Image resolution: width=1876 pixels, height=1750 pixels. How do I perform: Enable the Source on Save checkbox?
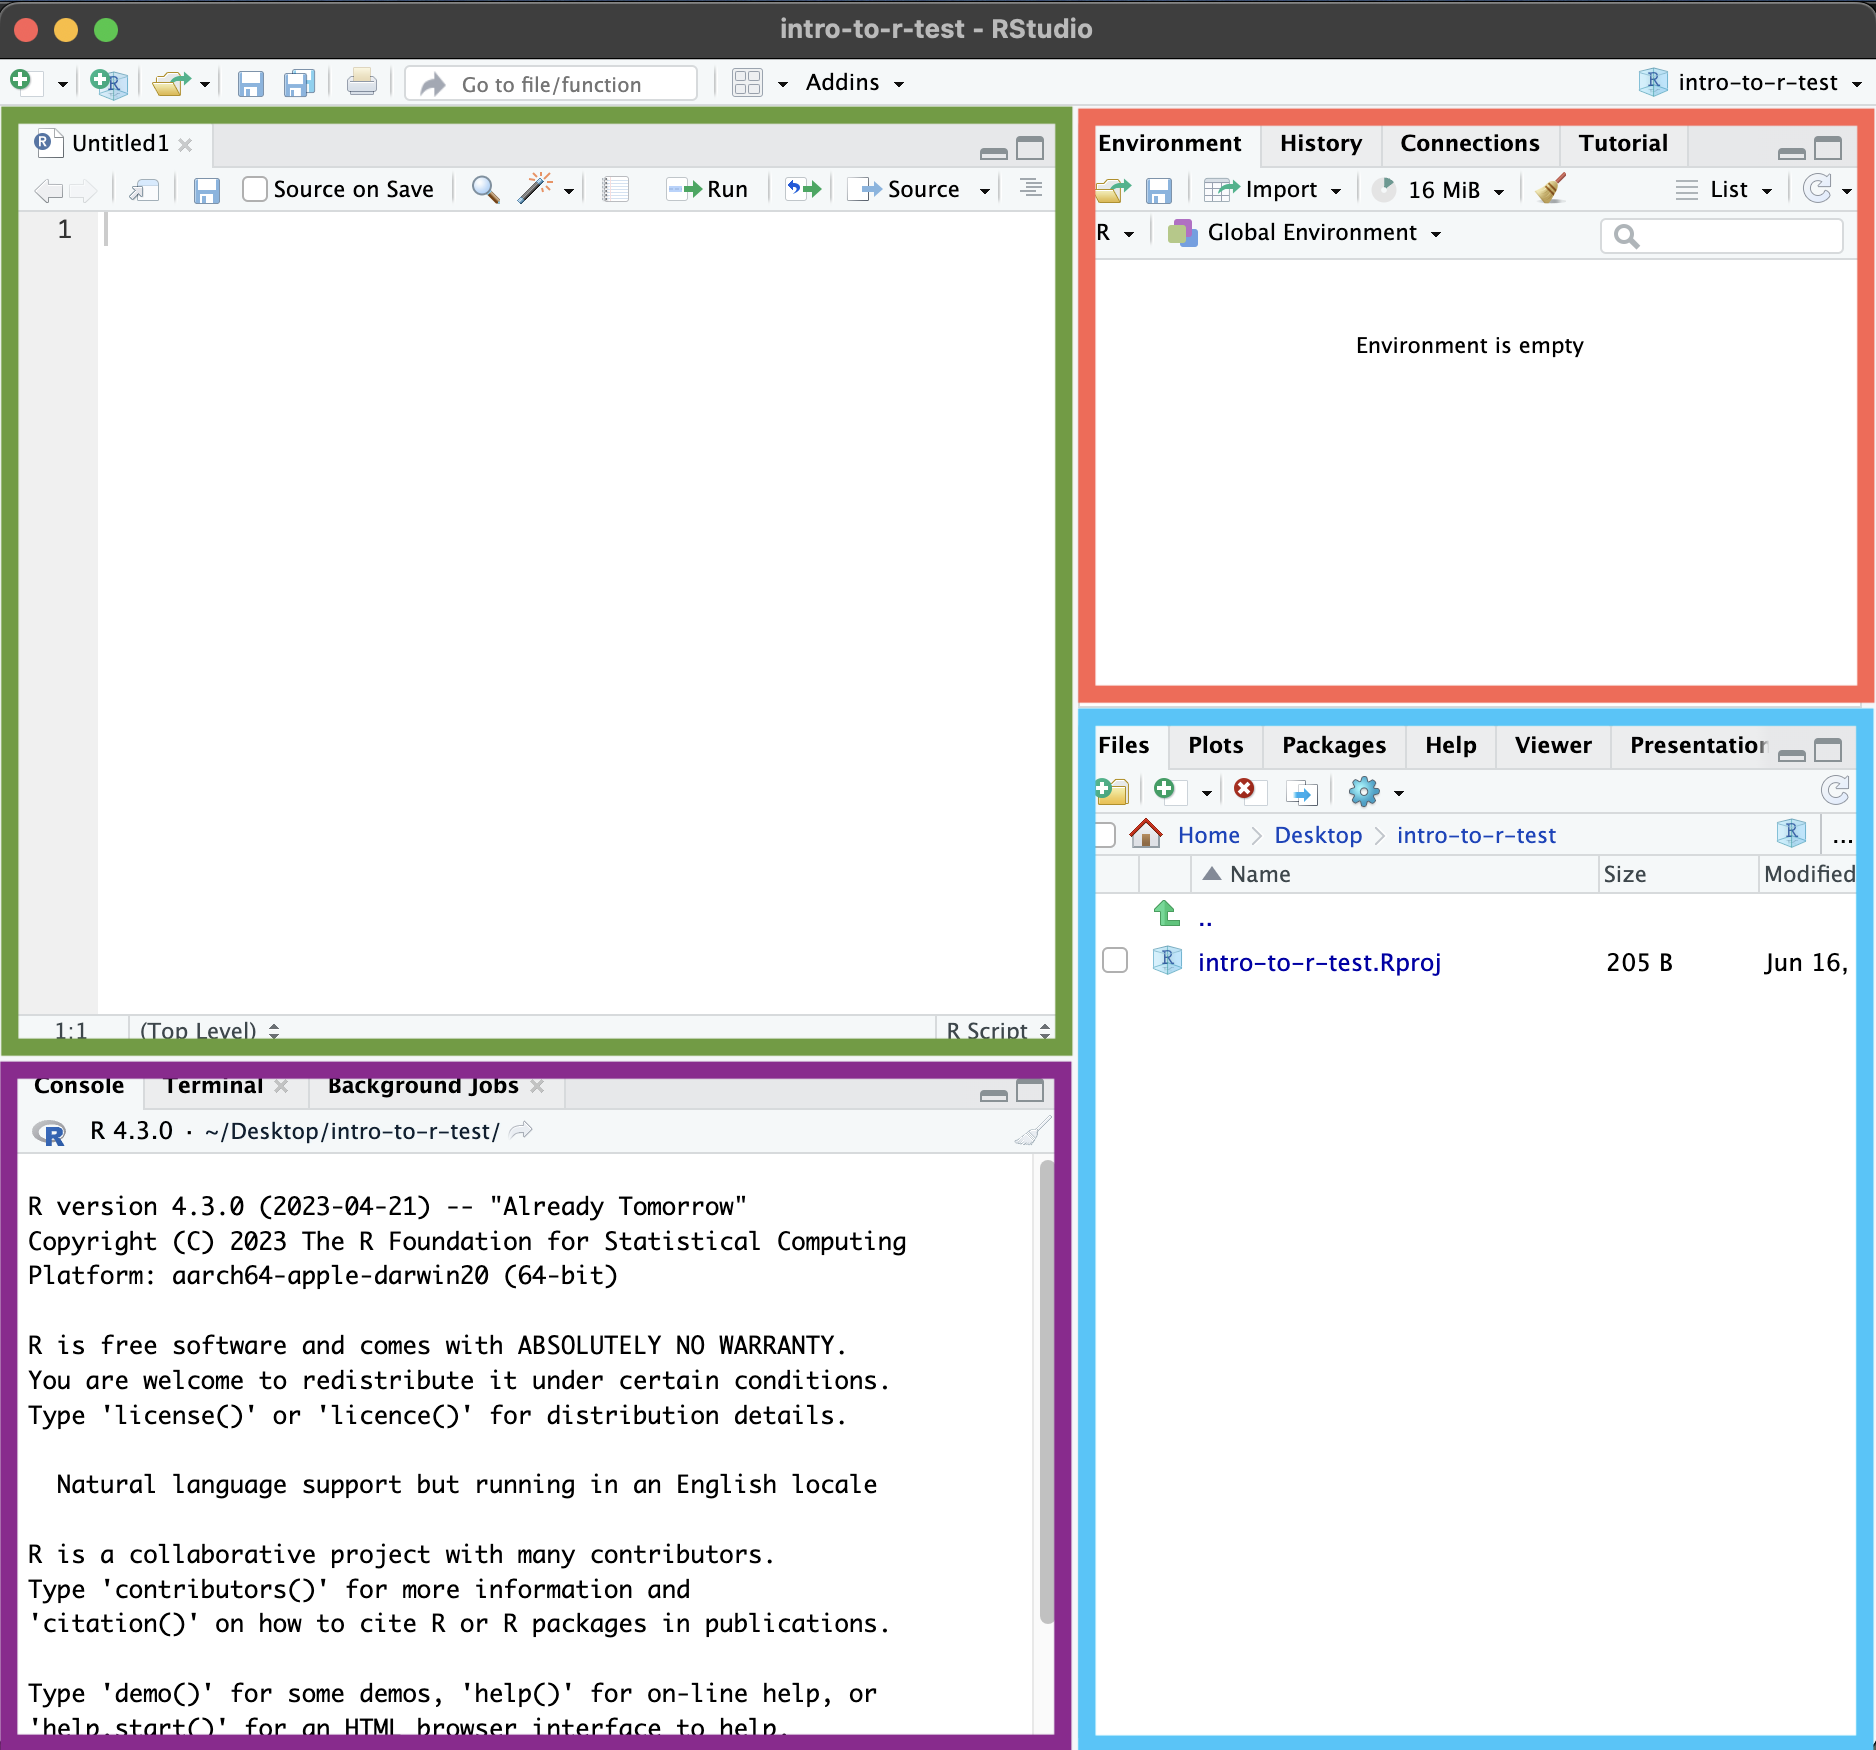coord(255,189)
